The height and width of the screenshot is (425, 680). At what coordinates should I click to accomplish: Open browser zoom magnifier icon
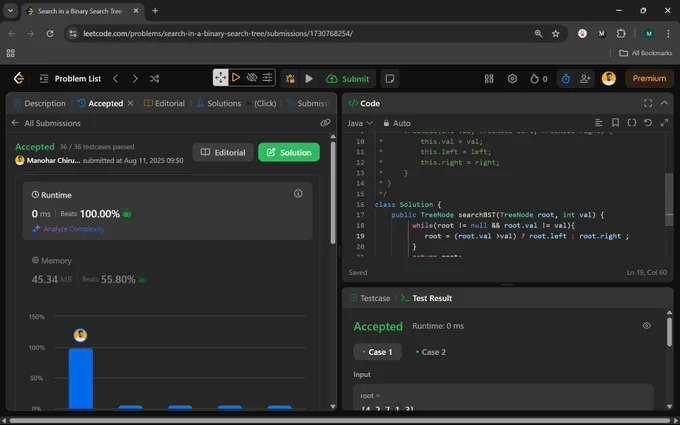click(538, 33)
